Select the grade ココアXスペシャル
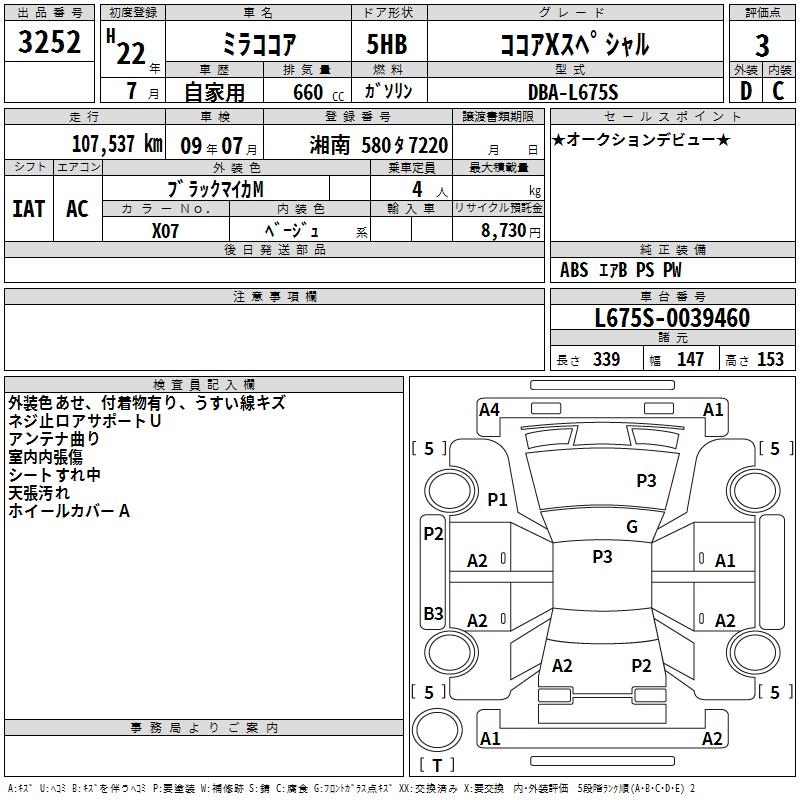This screenshot has height=800, width=800. point(572,44)
